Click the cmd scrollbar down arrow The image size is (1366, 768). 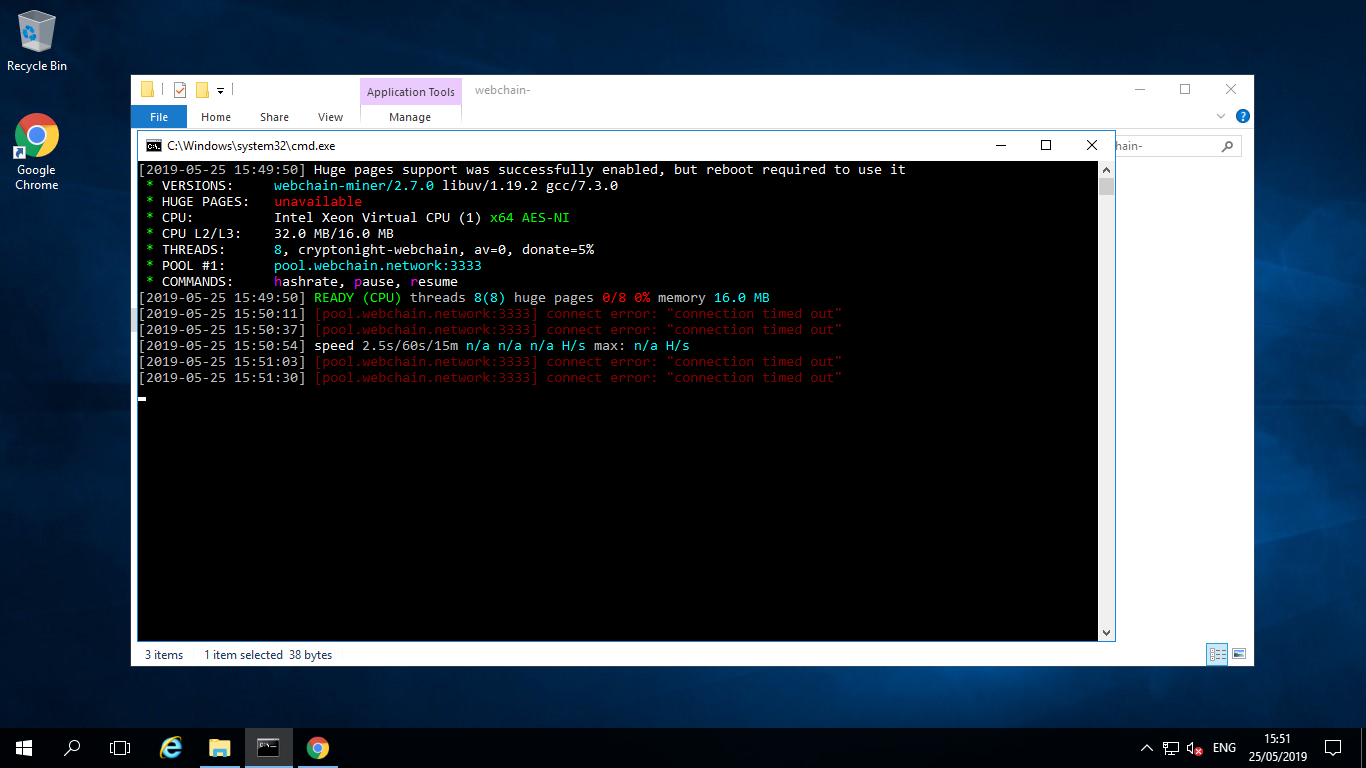[x=1106, y=633]
